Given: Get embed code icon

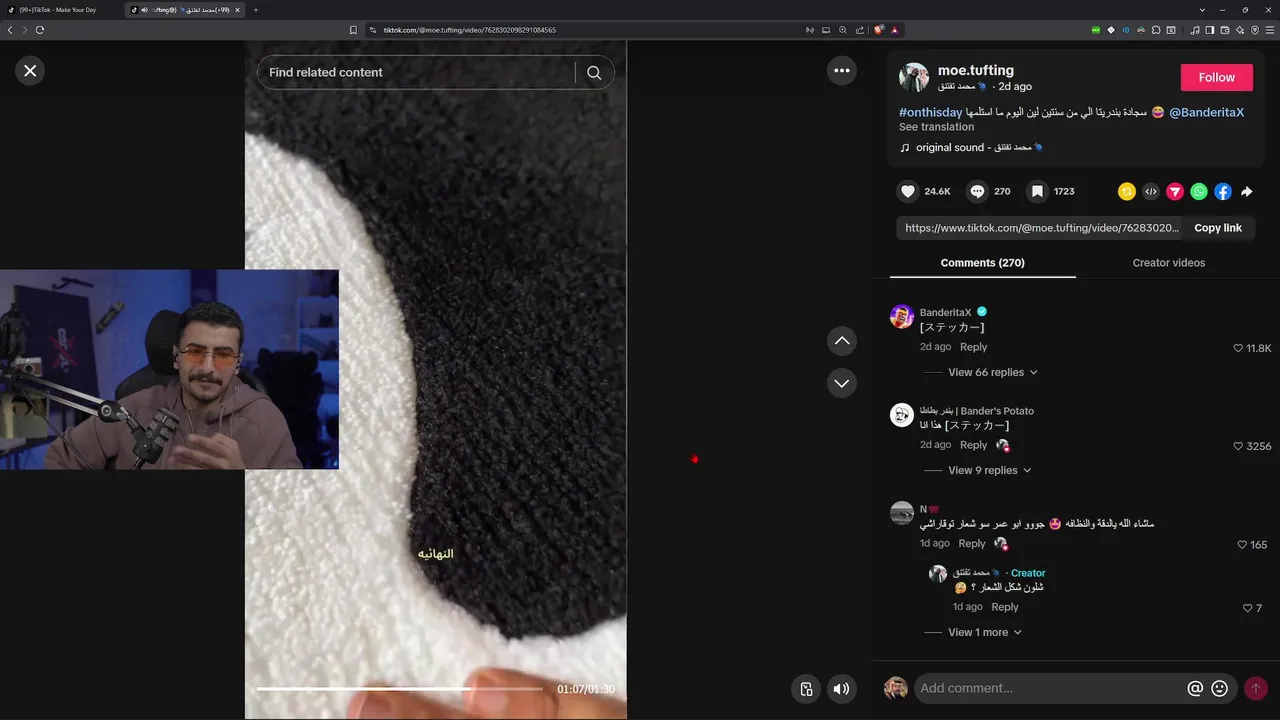Looking at the screenshot, I should tap(1151, 191).
